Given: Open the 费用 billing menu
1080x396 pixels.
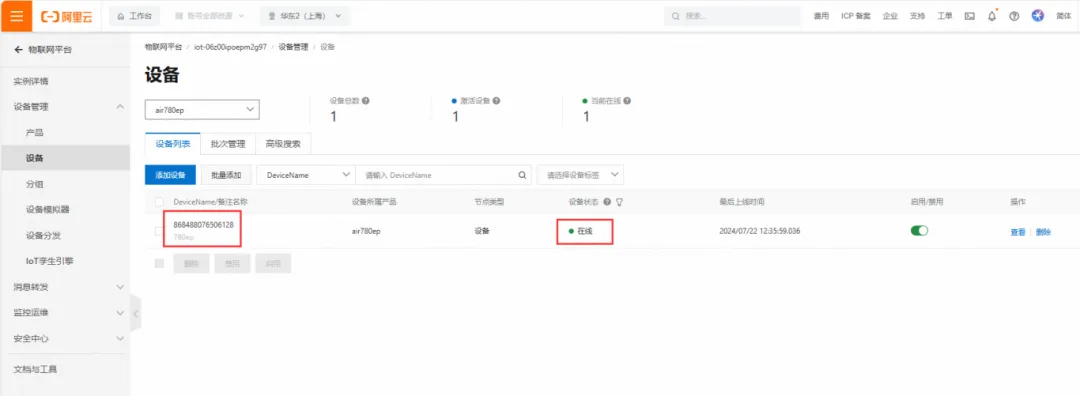Looking at the screenshot, I should (x=821, y=16).
